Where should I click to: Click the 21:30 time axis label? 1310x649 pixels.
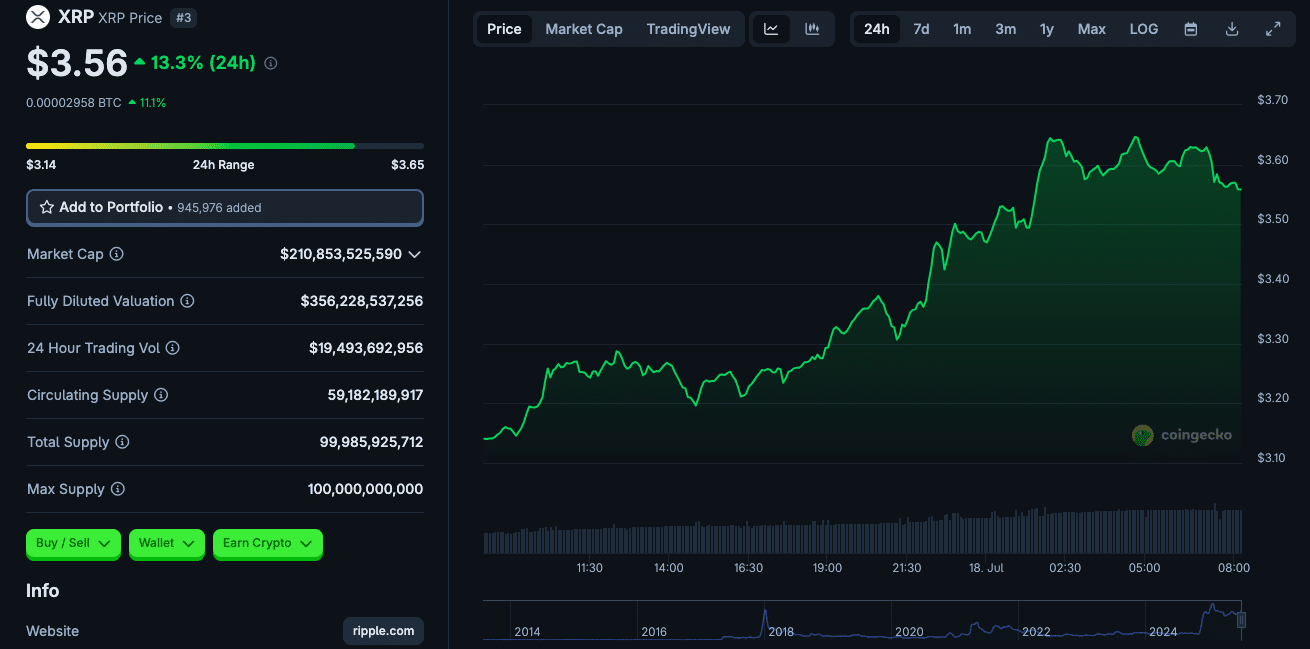tap(907, 568)
